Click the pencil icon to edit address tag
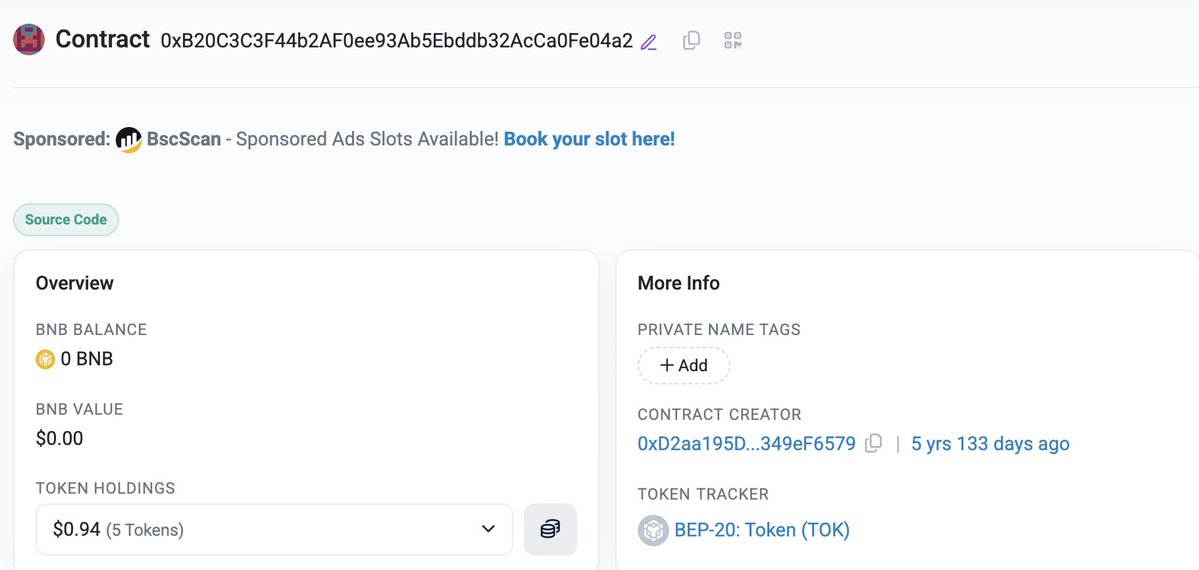1199x570 pixels. [x=649, y=42]
